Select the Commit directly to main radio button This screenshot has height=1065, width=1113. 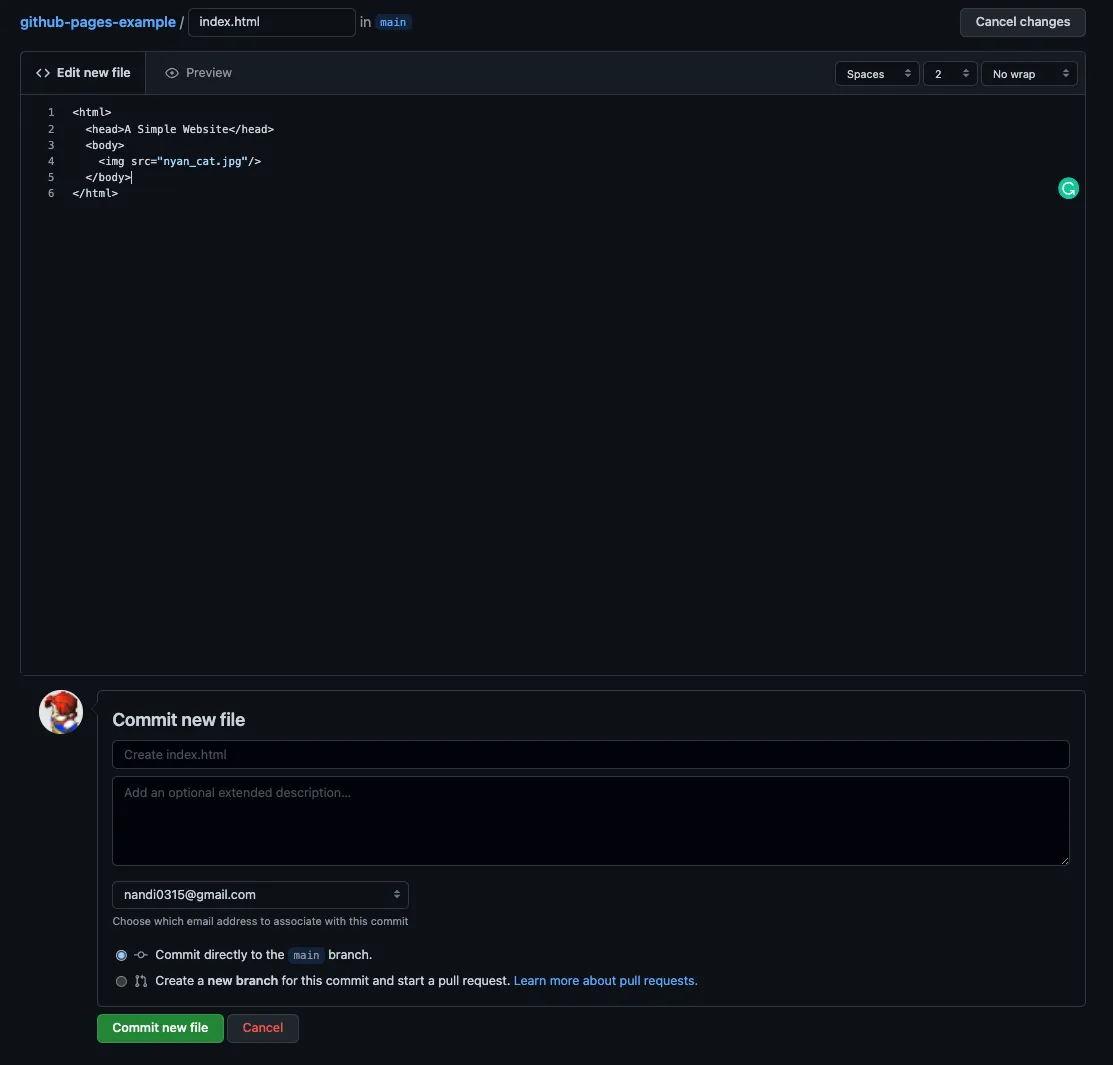121,954
